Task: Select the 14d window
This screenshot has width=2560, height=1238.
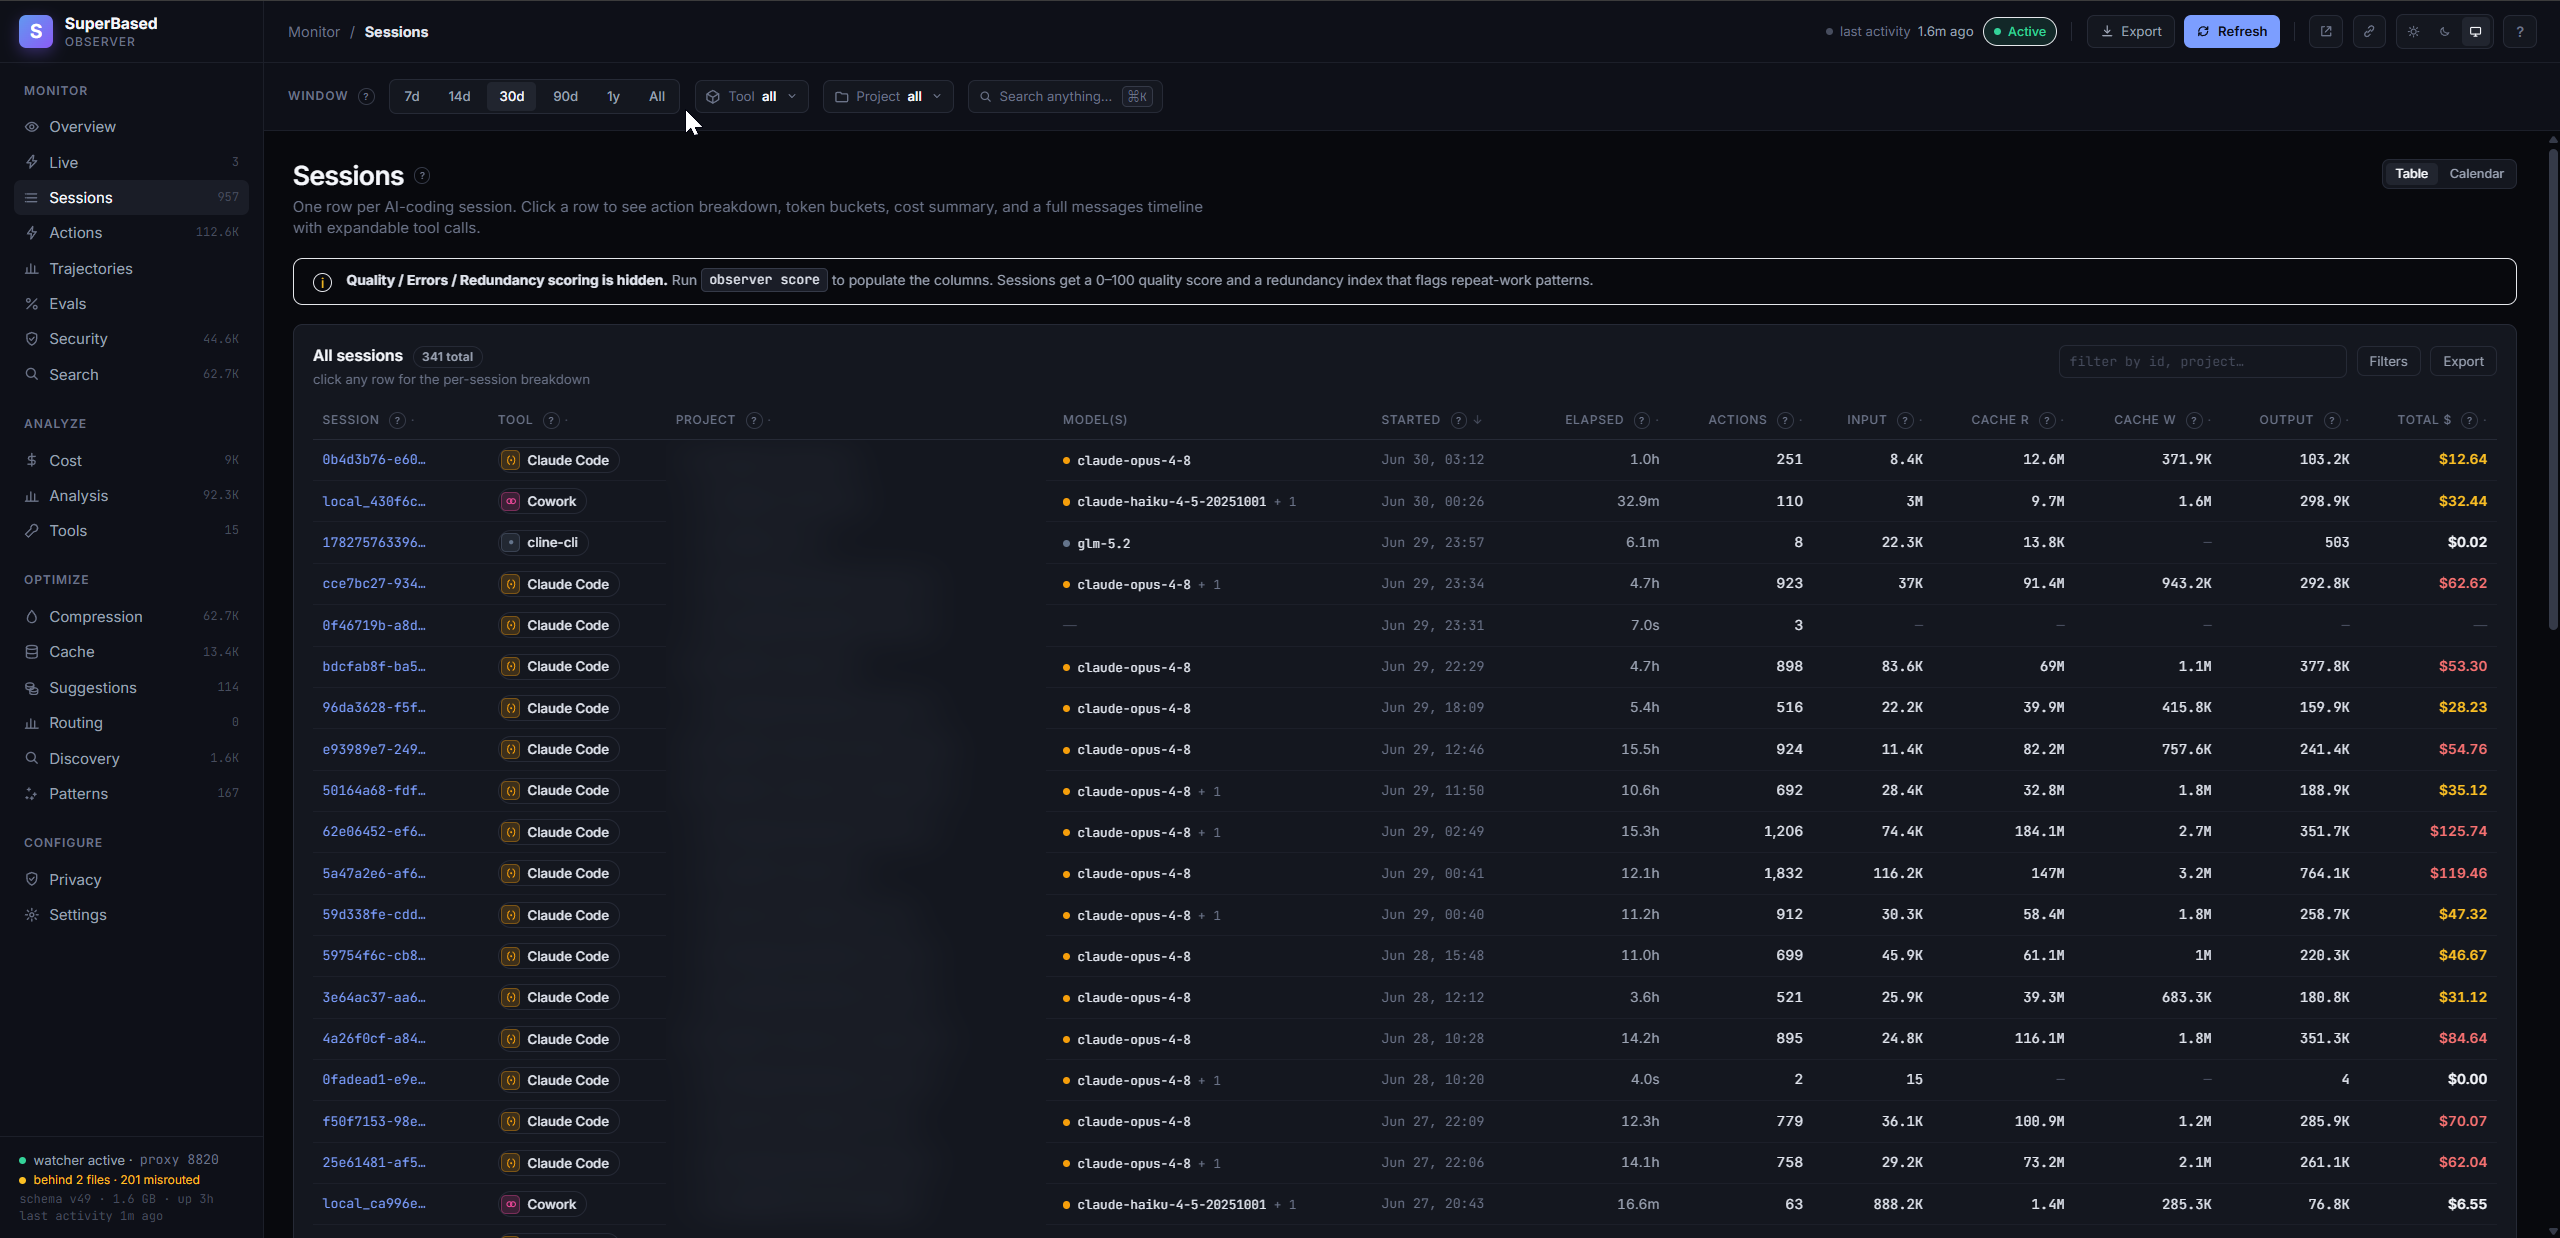Action: pos(459,96)
